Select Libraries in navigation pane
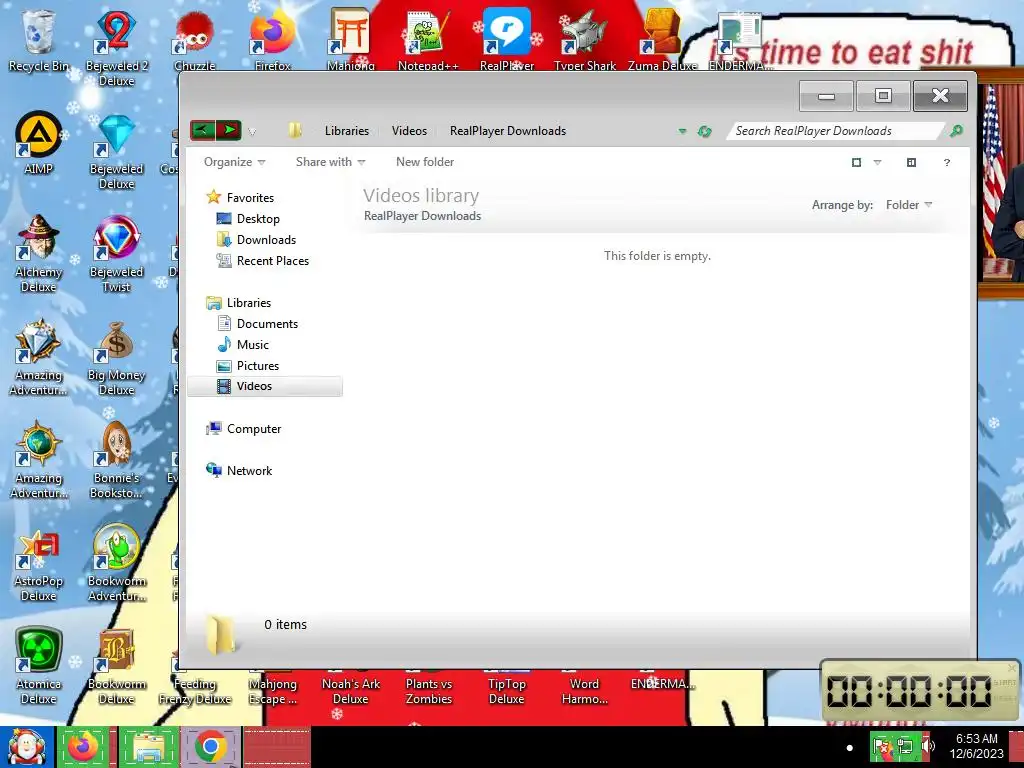 click(x=238, y=302)
